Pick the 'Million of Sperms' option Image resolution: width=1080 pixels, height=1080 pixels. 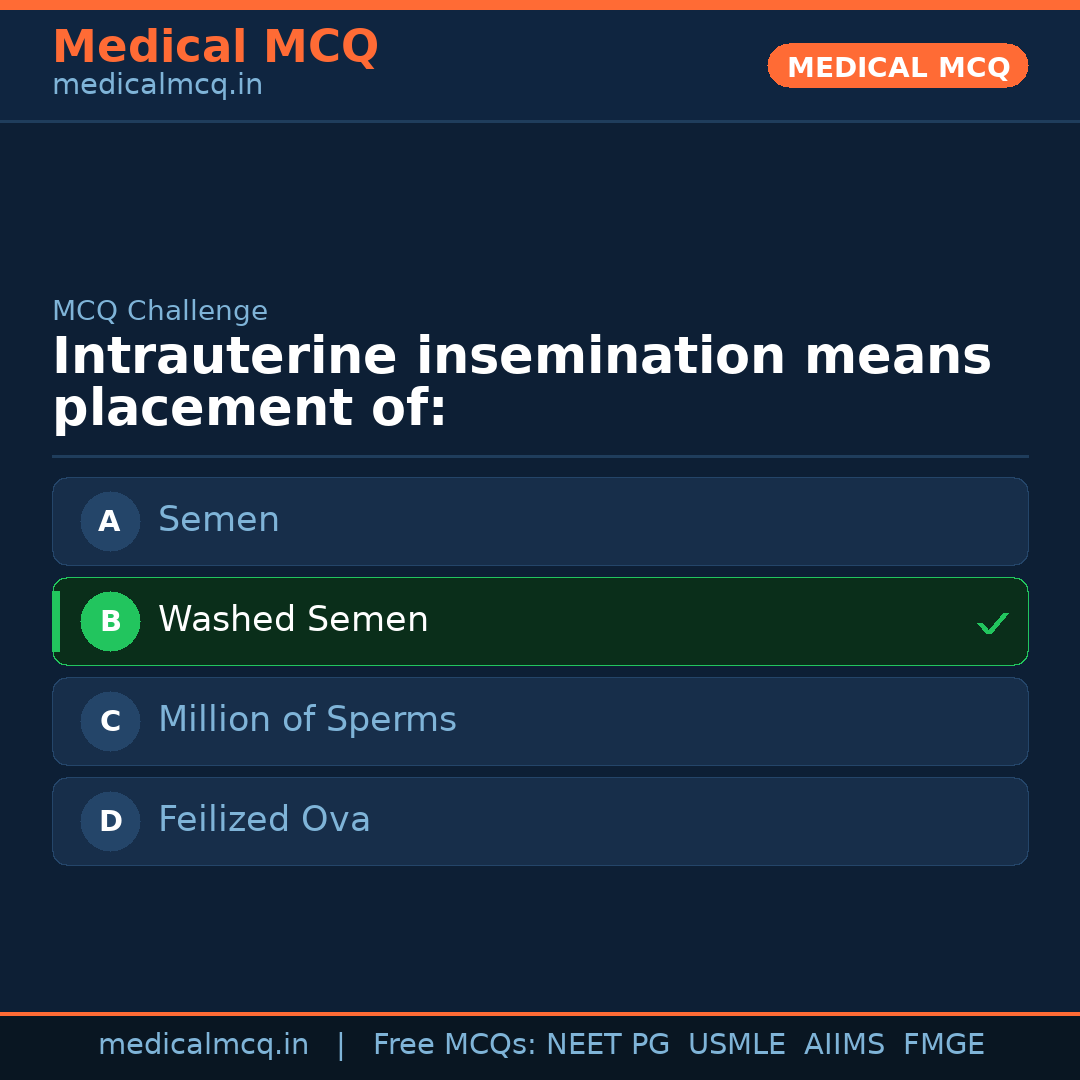click(x=307, y=720)
